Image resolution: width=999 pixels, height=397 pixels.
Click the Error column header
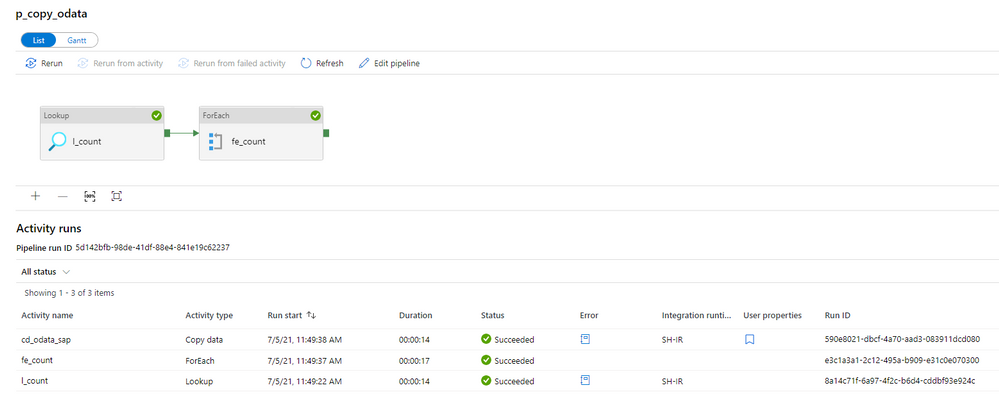[x=589, y=315]
